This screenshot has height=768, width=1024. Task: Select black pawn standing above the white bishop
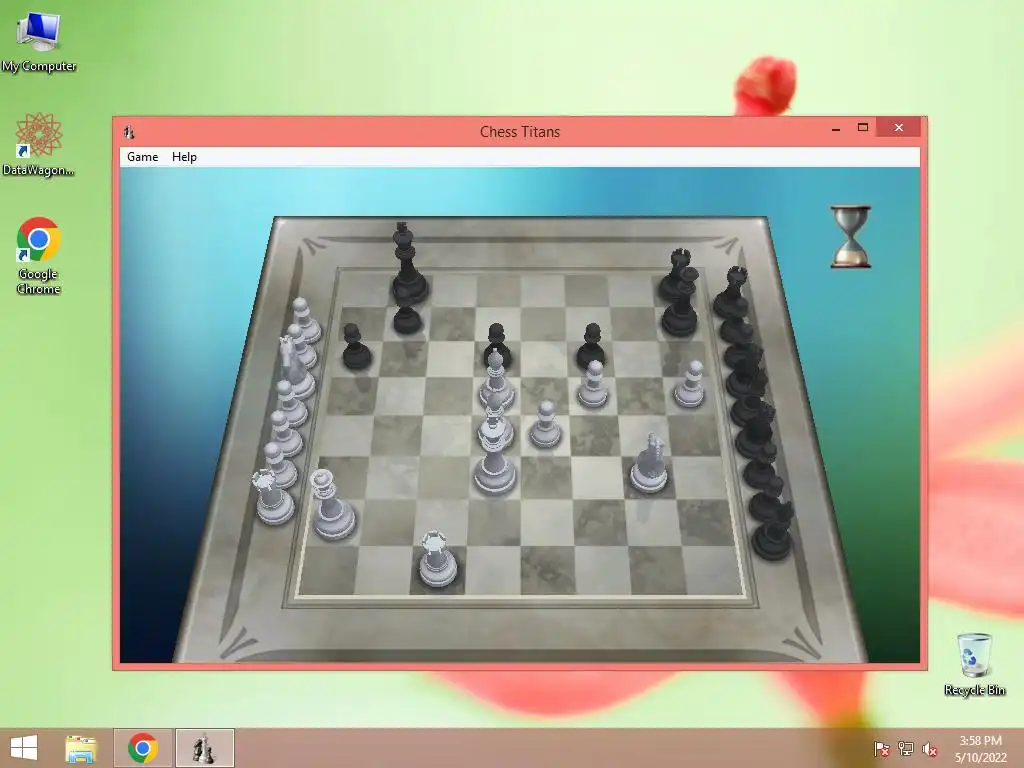497,343
